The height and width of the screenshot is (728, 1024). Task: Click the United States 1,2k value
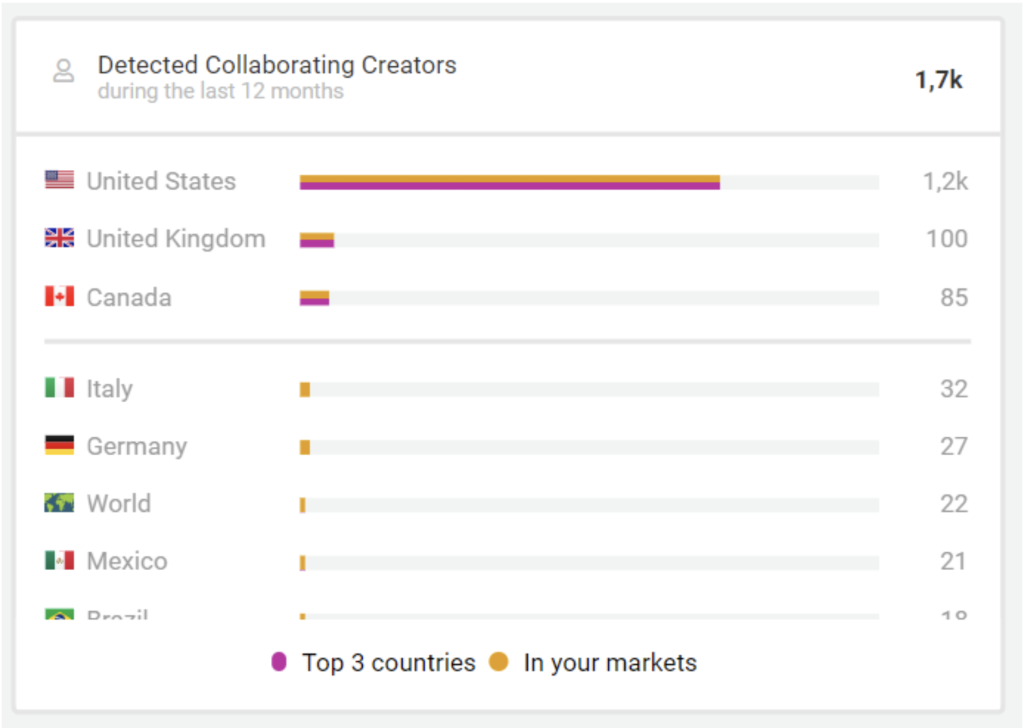(947, 181)
